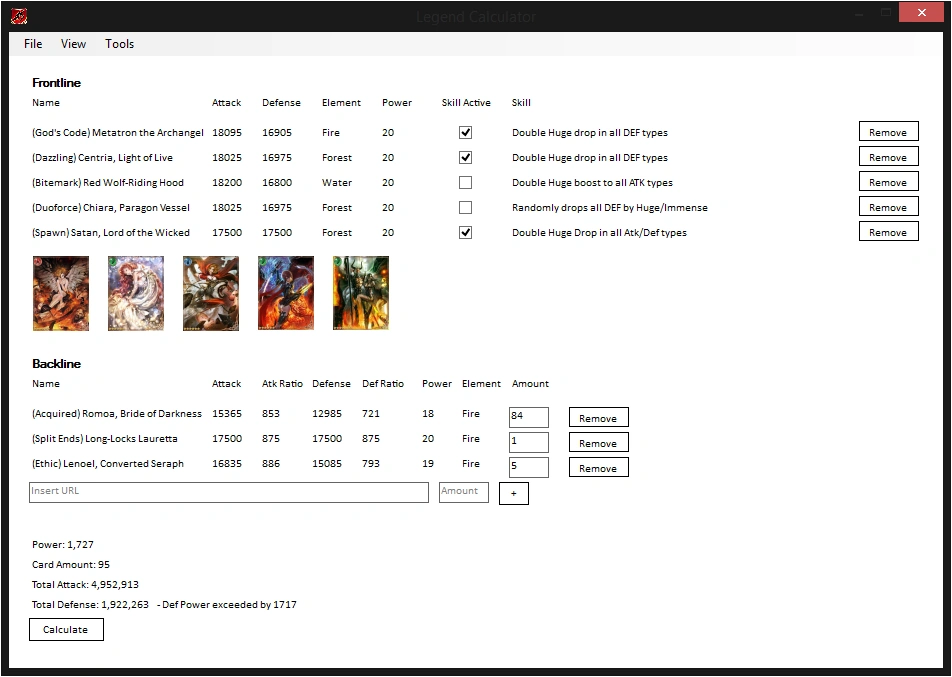
Task: Disable Skill Active for Metatron the Archangel
Action: pos(465,131)
